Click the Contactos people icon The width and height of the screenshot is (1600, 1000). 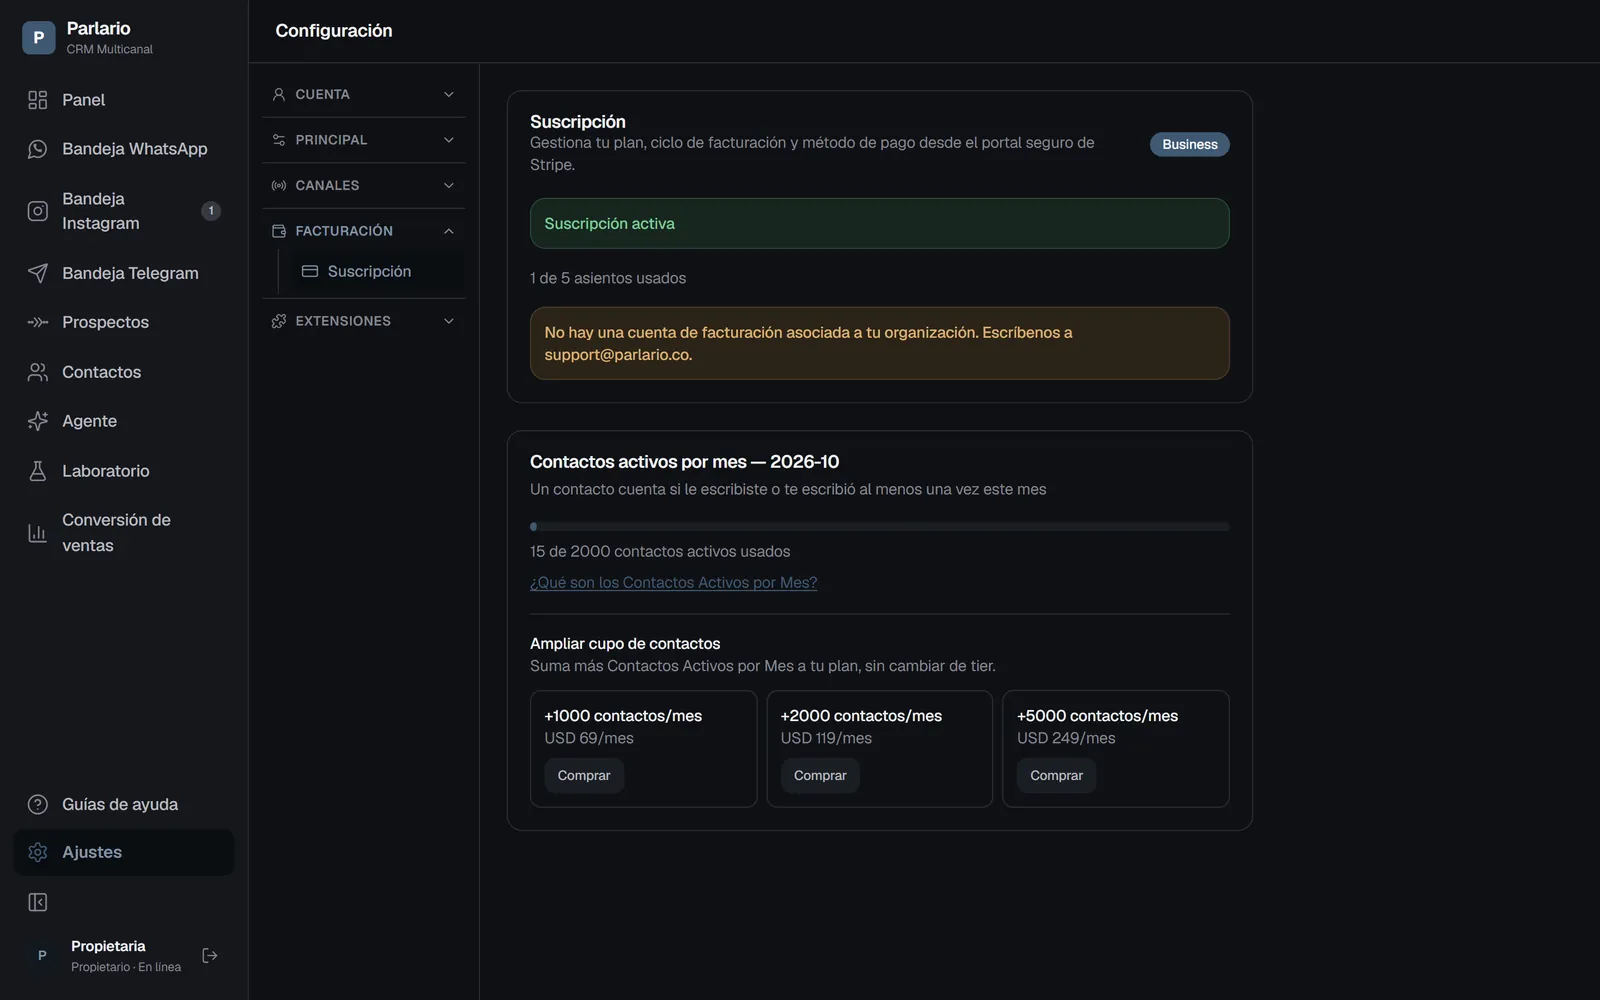[x=38, y=372]
